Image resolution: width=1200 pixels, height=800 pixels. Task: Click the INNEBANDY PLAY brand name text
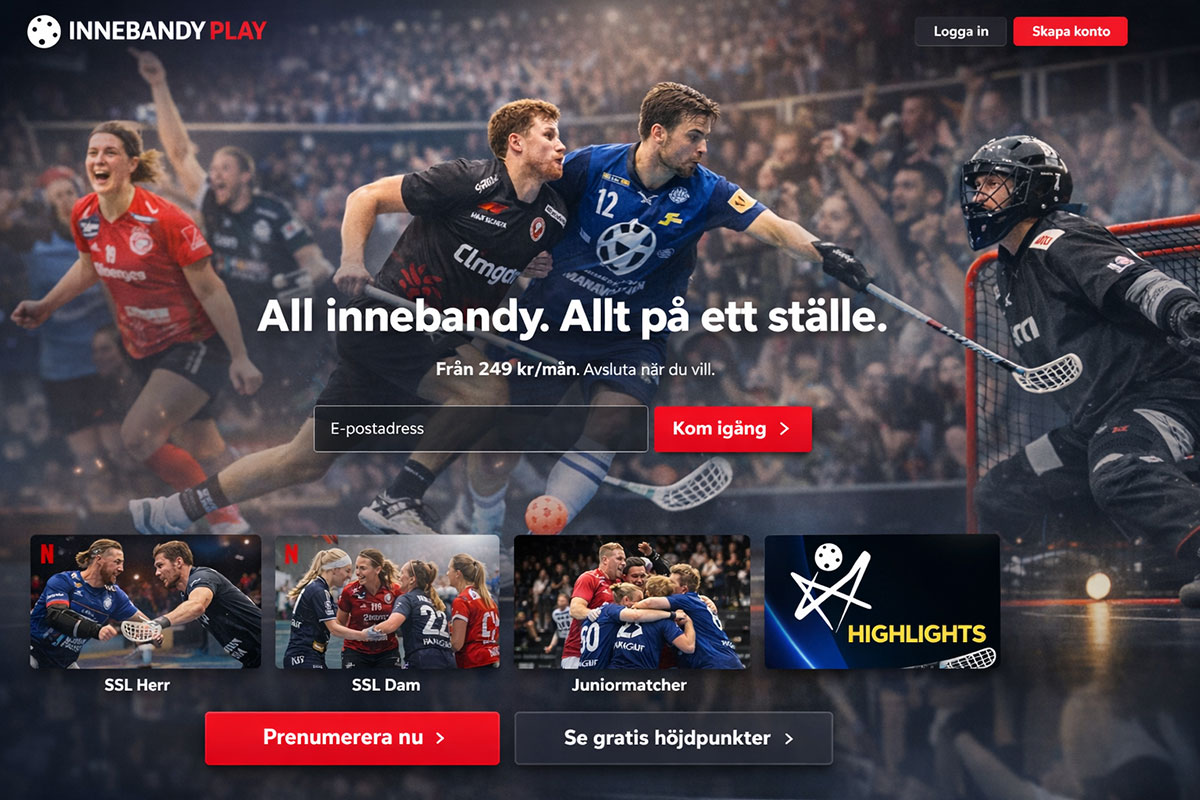(x=167, y=31)
